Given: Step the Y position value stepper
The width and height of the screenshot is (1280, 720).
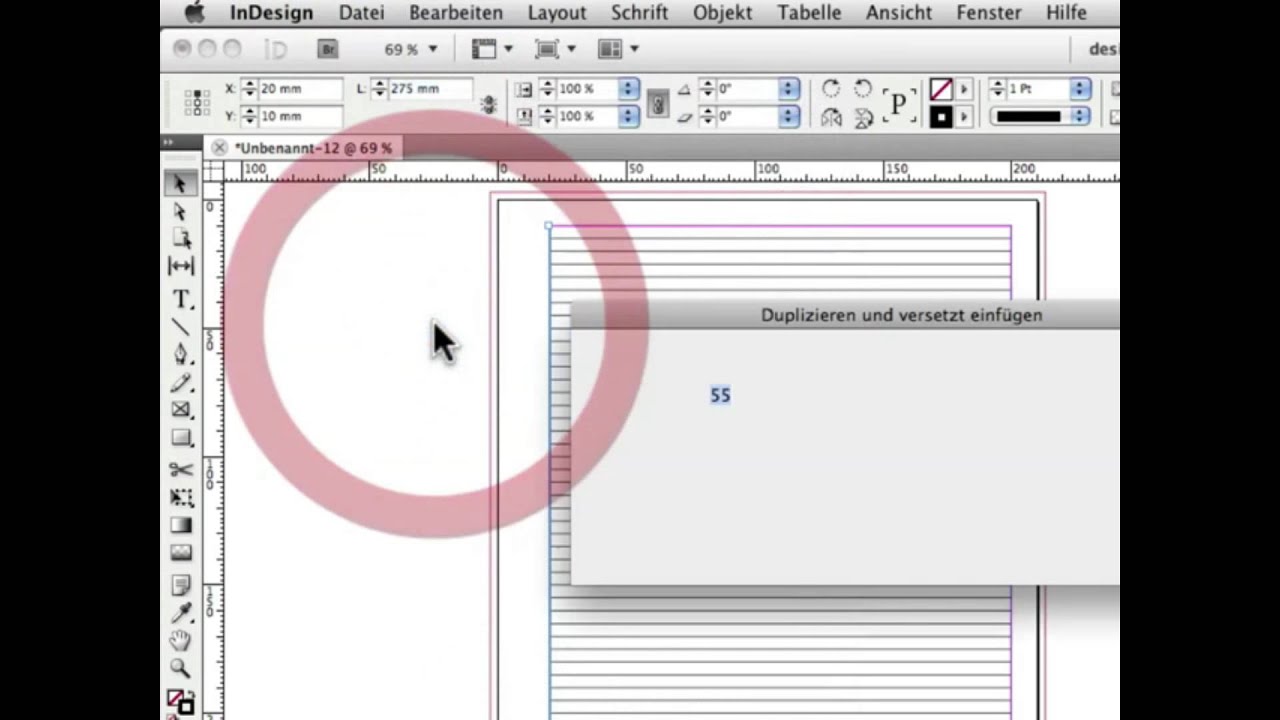Looking at the screenshot, I should tap(250, 117).
